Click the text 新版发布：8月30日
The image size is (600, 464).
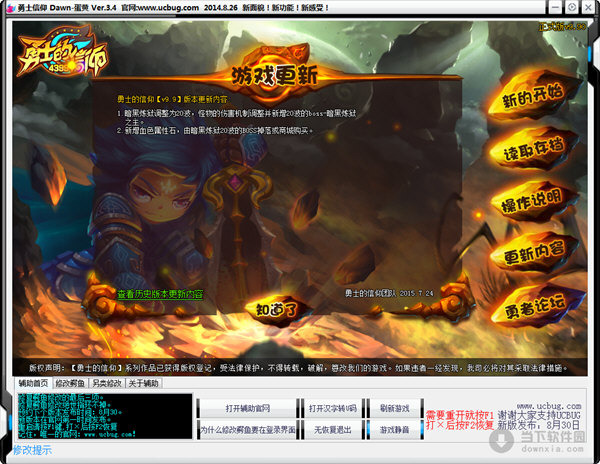pyautogui.click(x=539, y=425)
